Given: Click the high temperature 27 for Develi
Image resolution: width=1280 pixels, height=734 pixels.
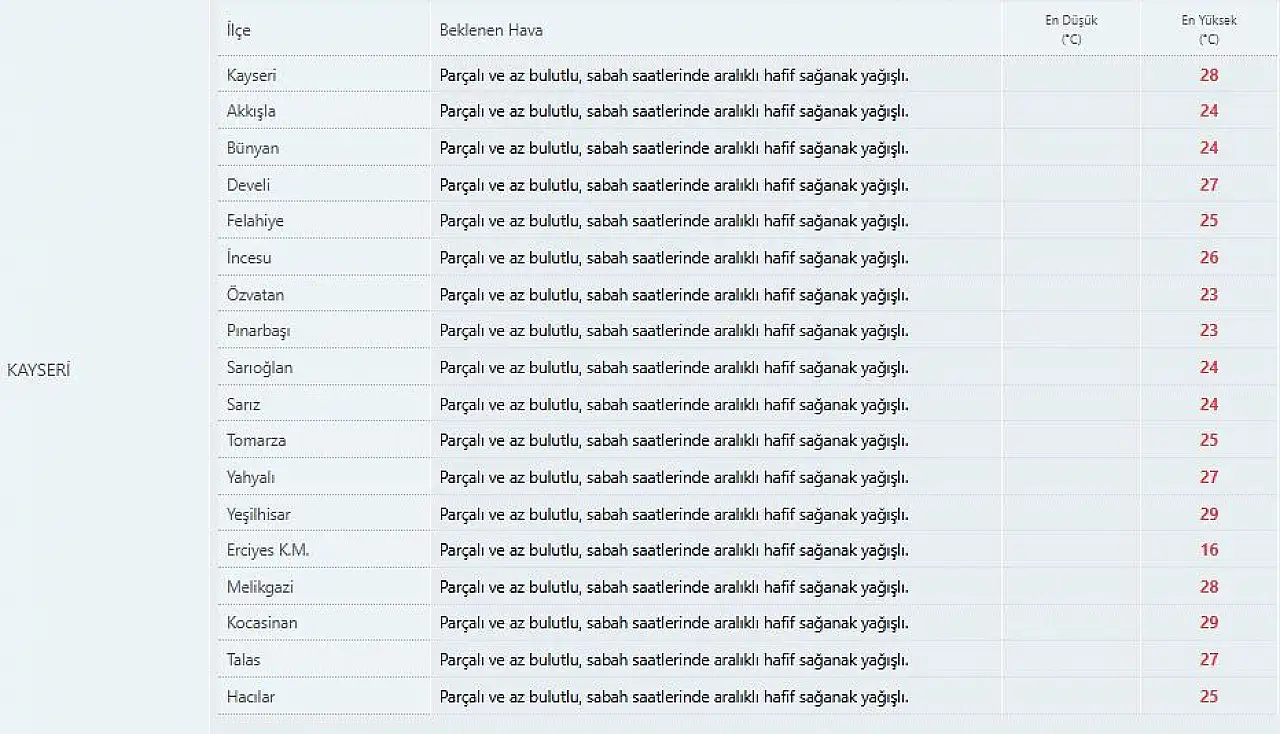Looking at the screenshot, I should pos(1209,185).
